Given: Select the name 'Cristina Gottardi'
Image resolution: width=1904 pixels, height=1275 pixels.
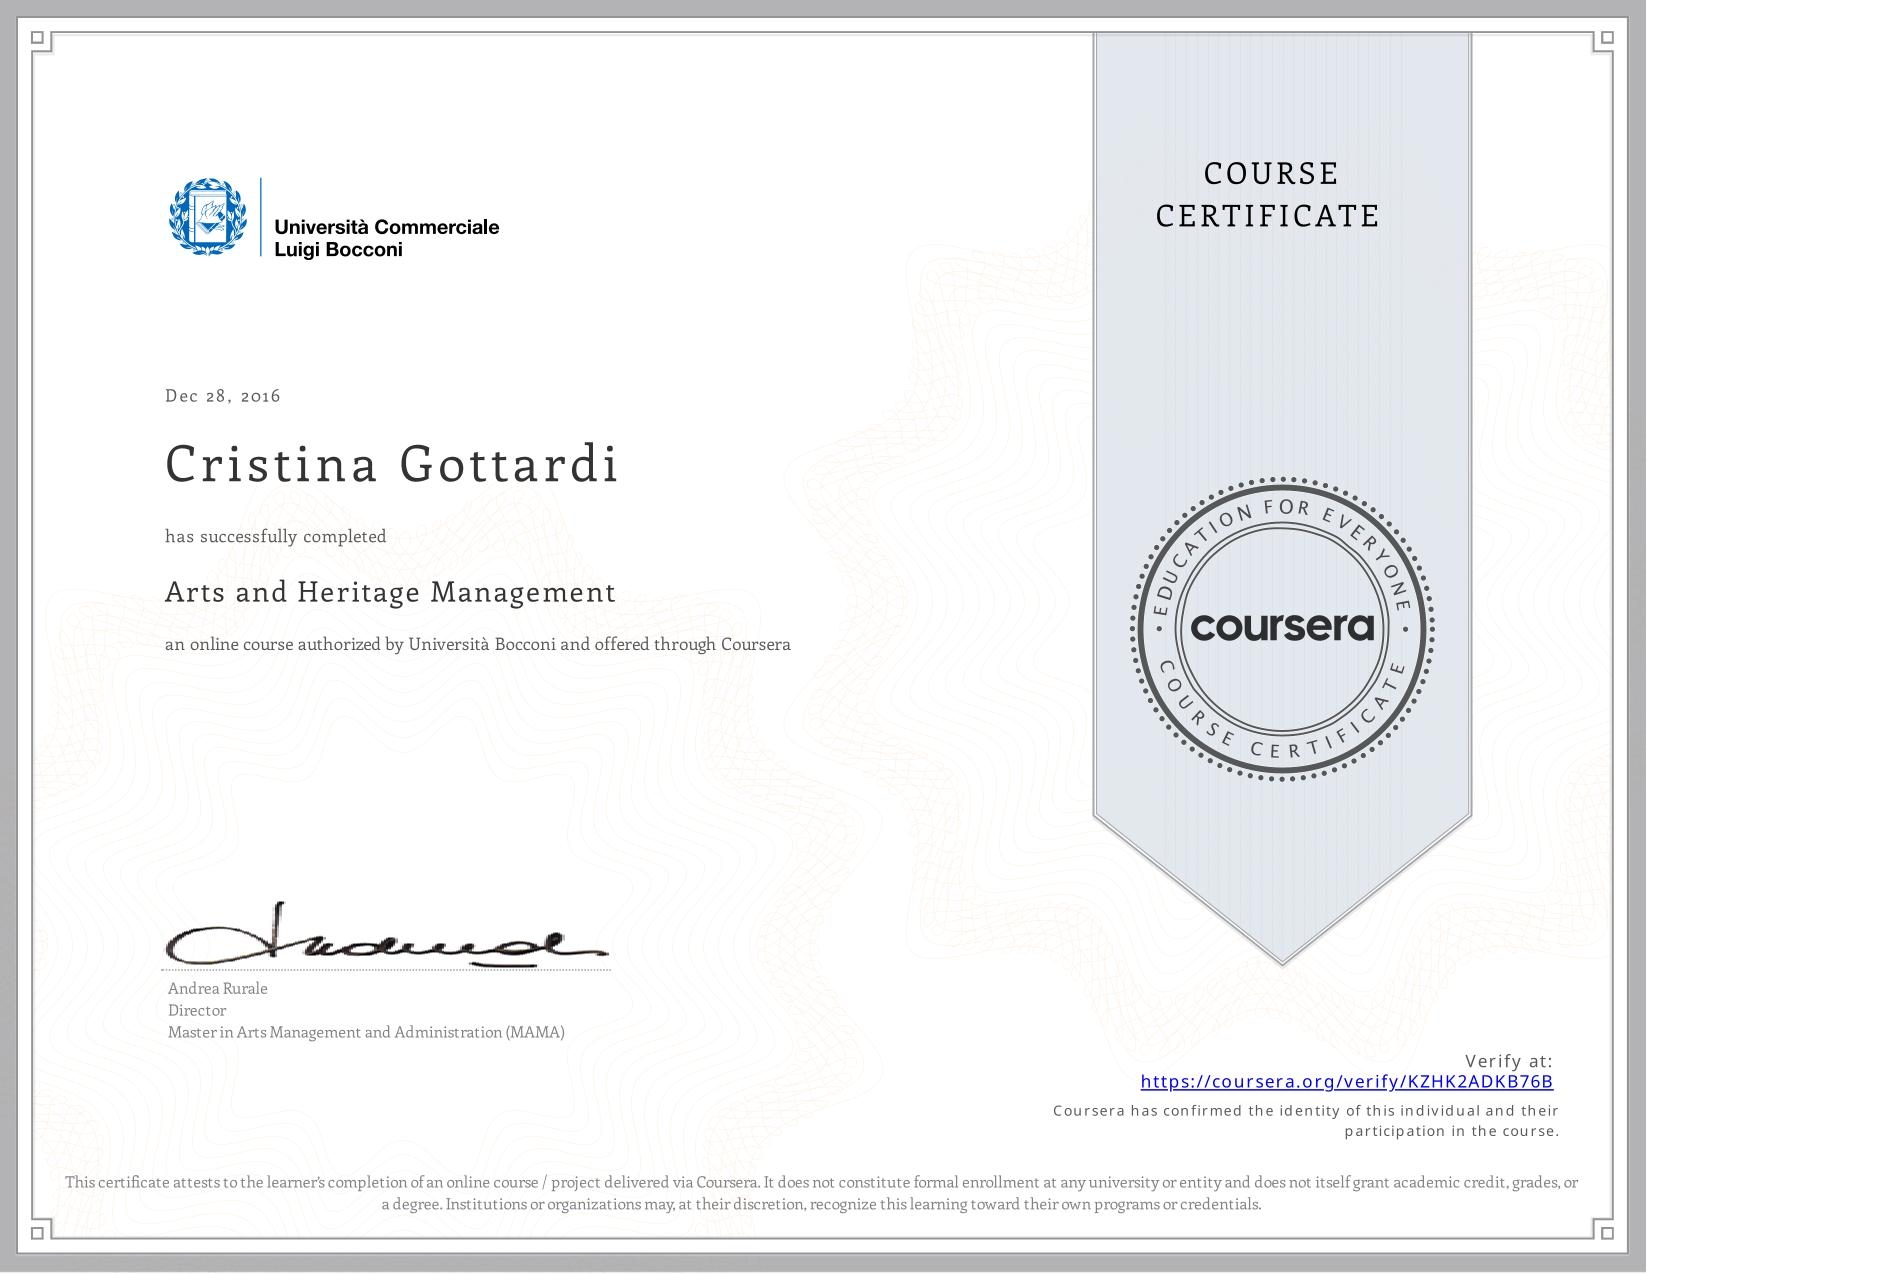Looking at the screenshot, I should (x=392, y=464).
